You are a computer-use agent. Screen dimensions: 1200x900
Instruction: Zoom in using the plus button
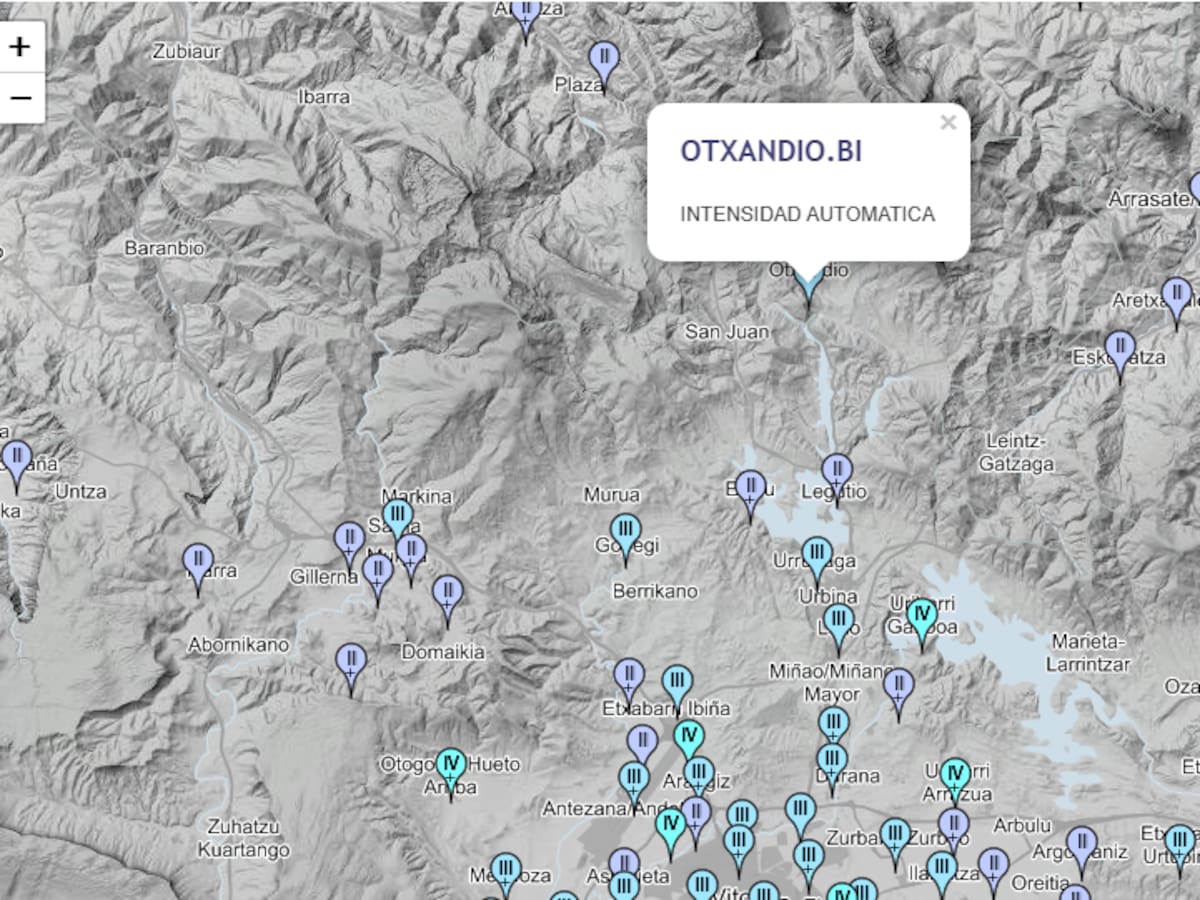(20, 47)
